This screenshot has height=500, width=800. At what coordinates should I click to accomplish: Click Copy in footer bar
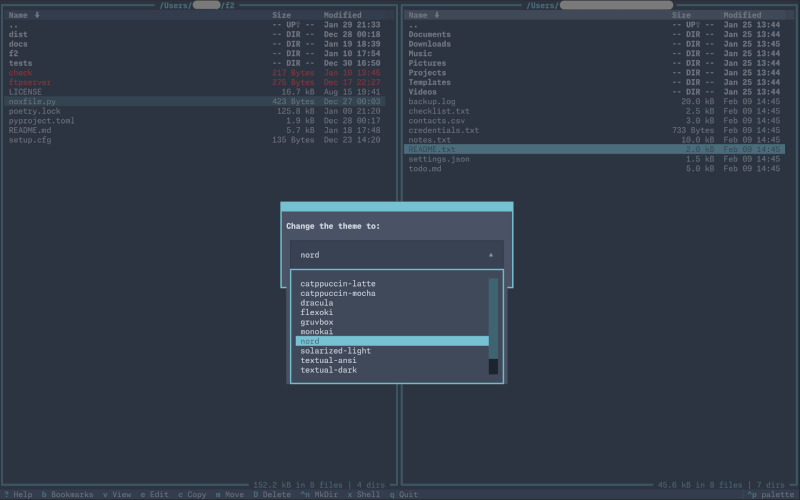pos(192,494)
